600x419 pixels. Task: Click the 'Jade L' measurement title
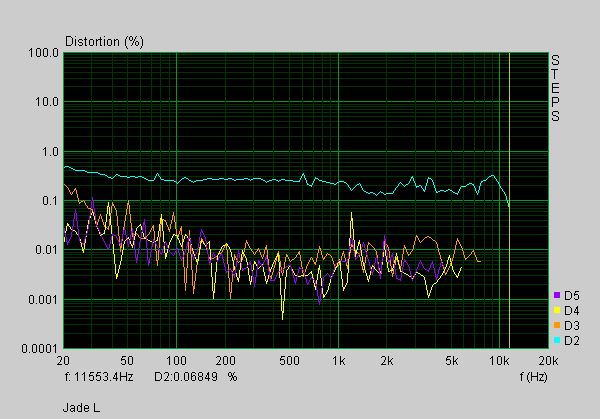82,408
